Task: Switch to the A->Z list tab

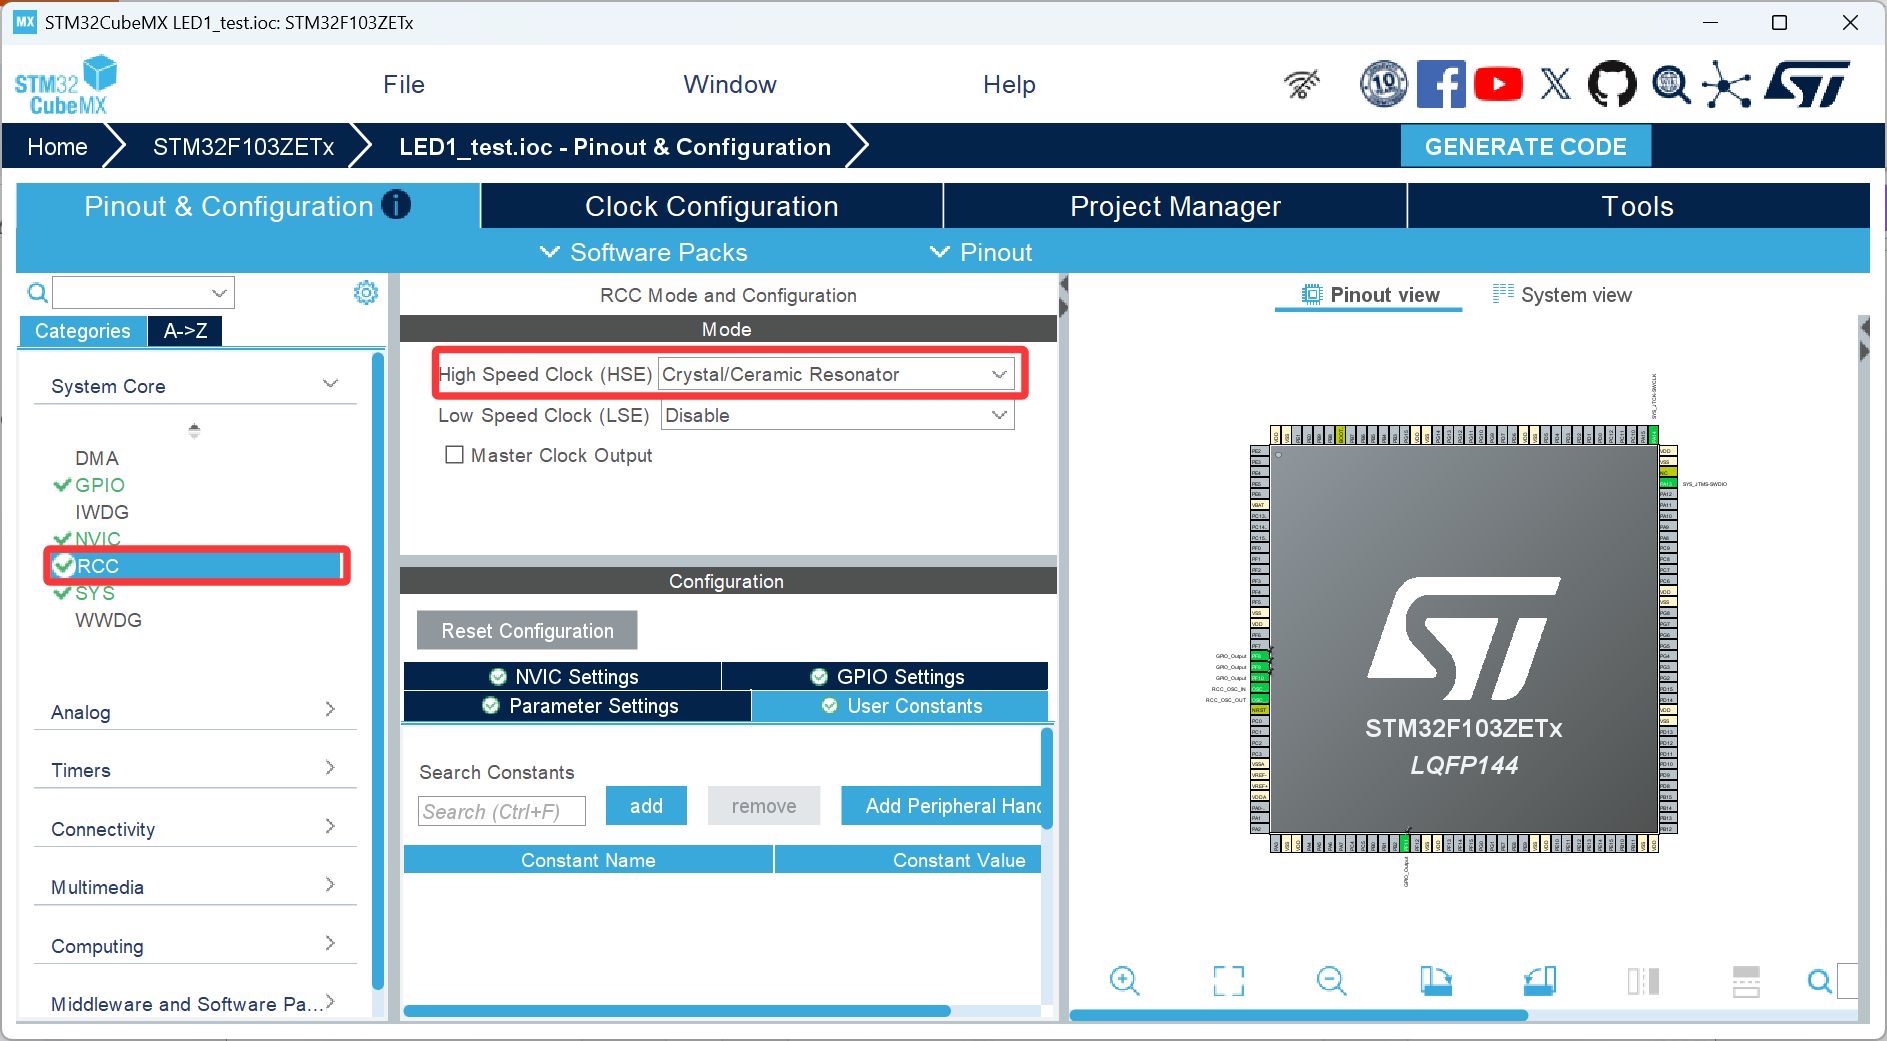Action: coord(185,331)
